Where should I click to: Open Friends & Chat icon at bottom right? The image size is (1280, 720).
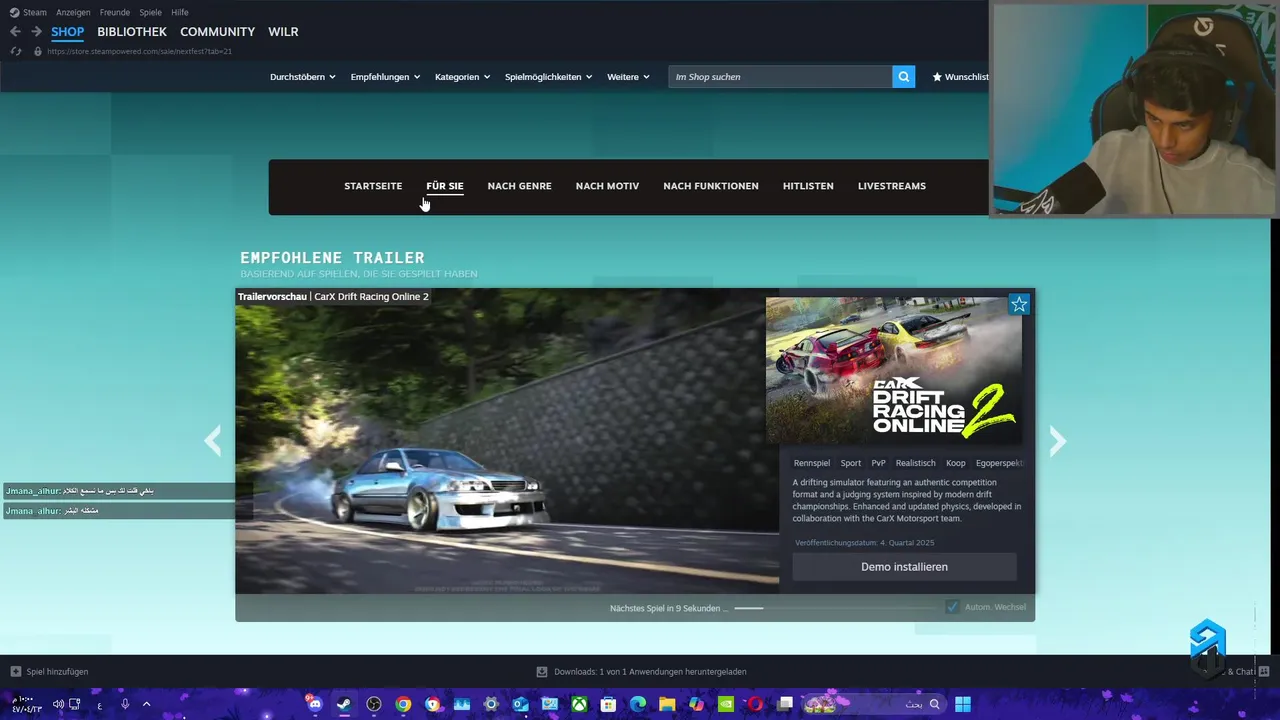(x=1264, y=672)
